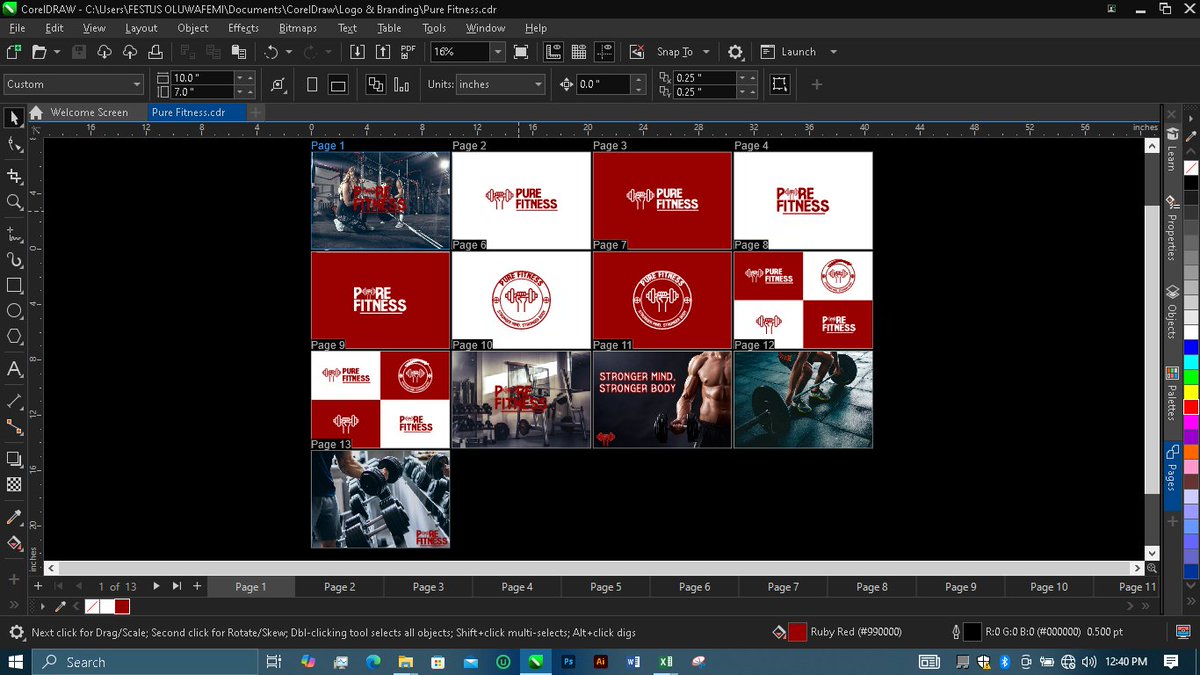
Task: Select the Polygon tool
Action: [14, 337]
